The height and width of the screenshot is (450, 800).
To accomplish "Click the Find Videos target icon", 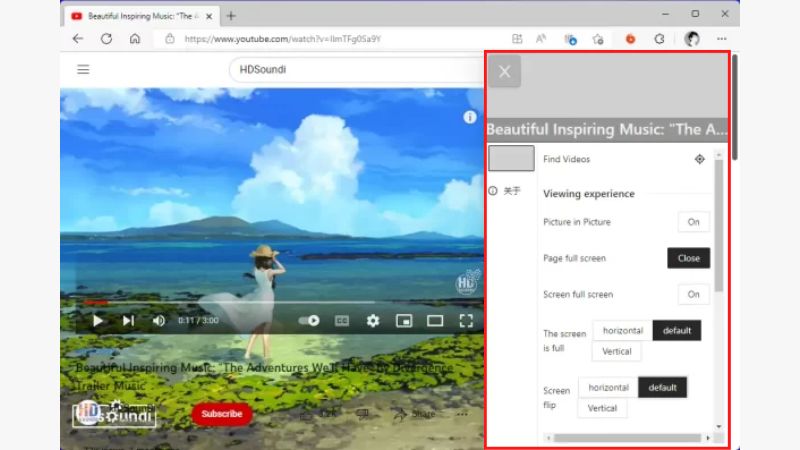I will [700, 159].
